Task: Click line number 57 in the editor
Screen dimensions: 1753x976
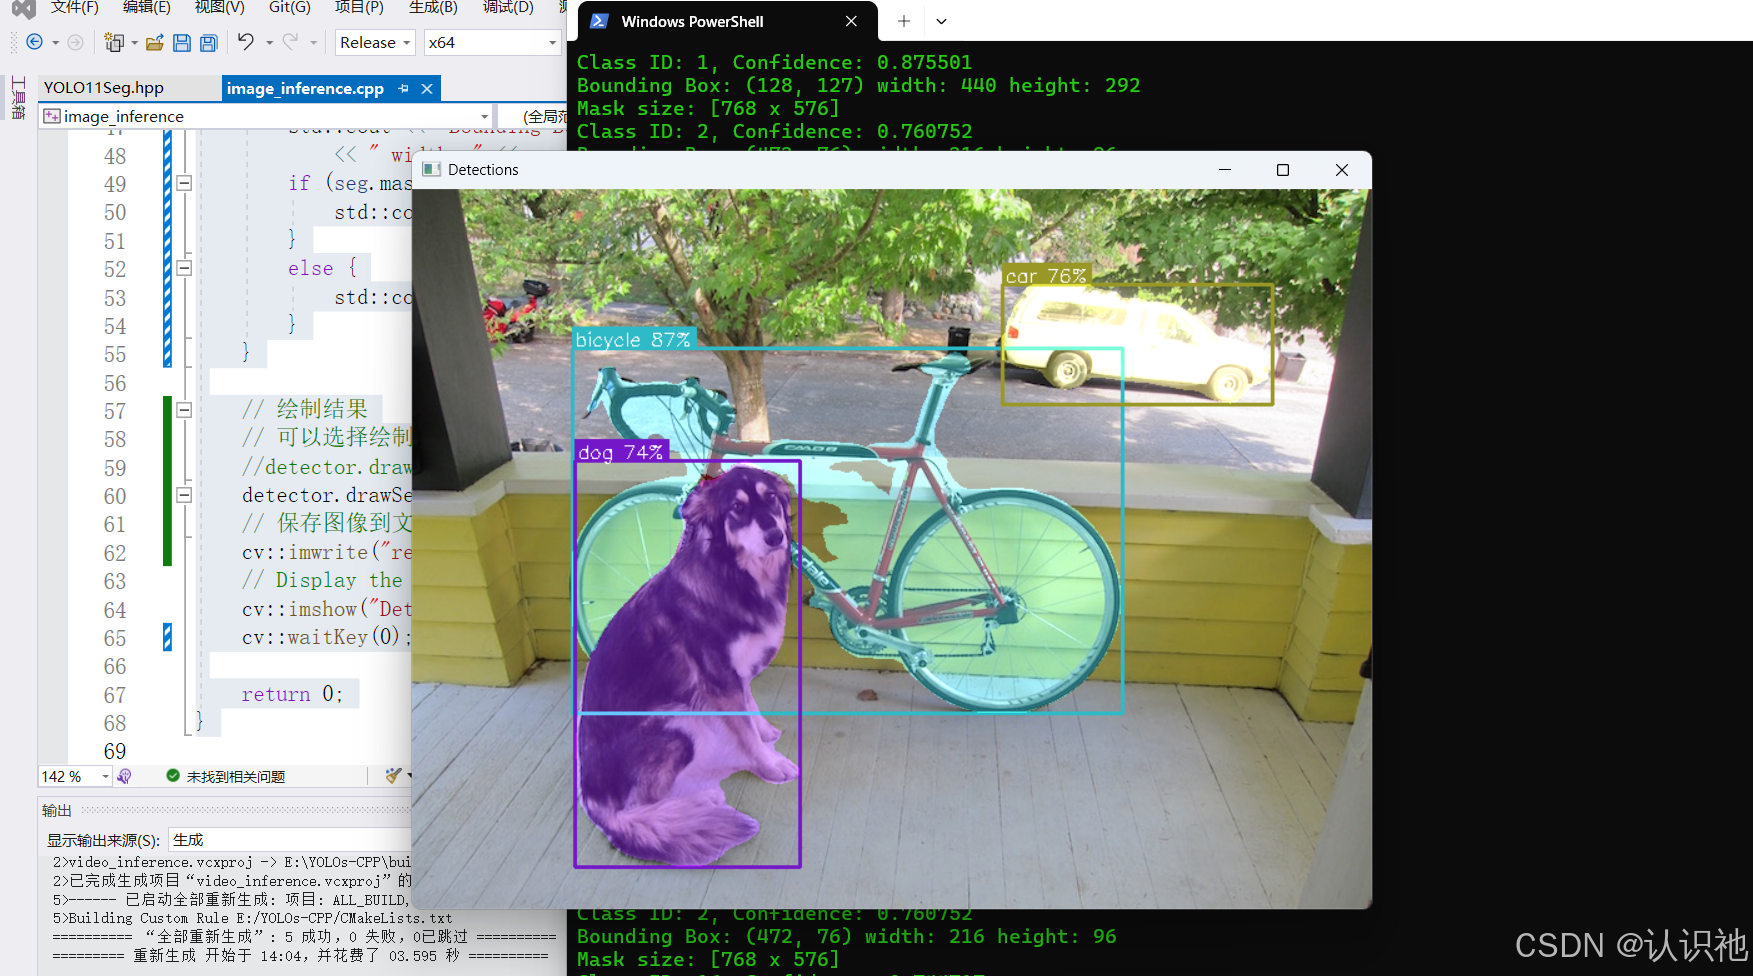Action: coord(115,411)
